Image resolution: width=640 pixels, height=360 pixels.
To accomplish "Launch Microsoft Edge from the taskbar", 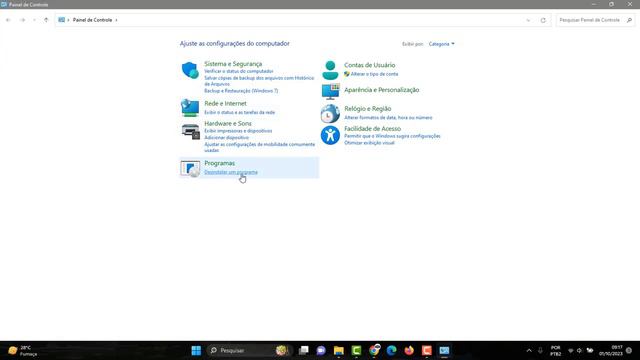I will (x=392, y=351).
